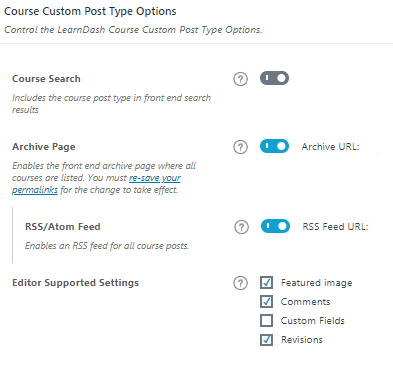Viewport: 393px width, 366px height.
Task: Open help tooltip for Editor Supported Settings
Action: (x=240, y=283)
